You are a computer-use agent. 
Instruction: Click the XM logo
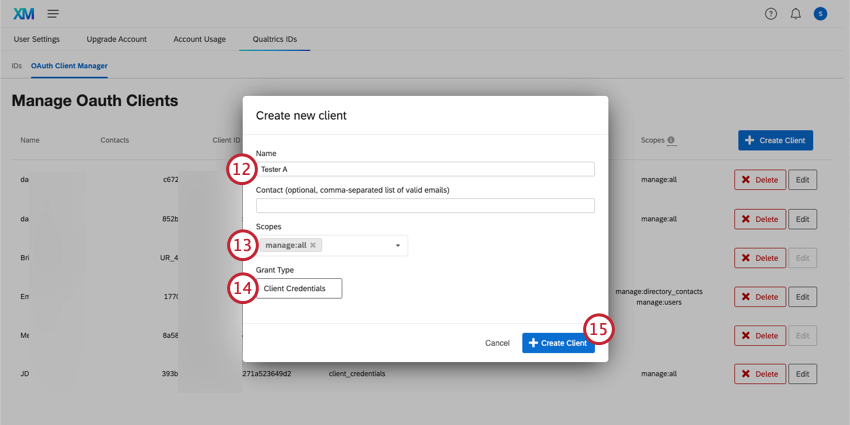pos(23,14)
